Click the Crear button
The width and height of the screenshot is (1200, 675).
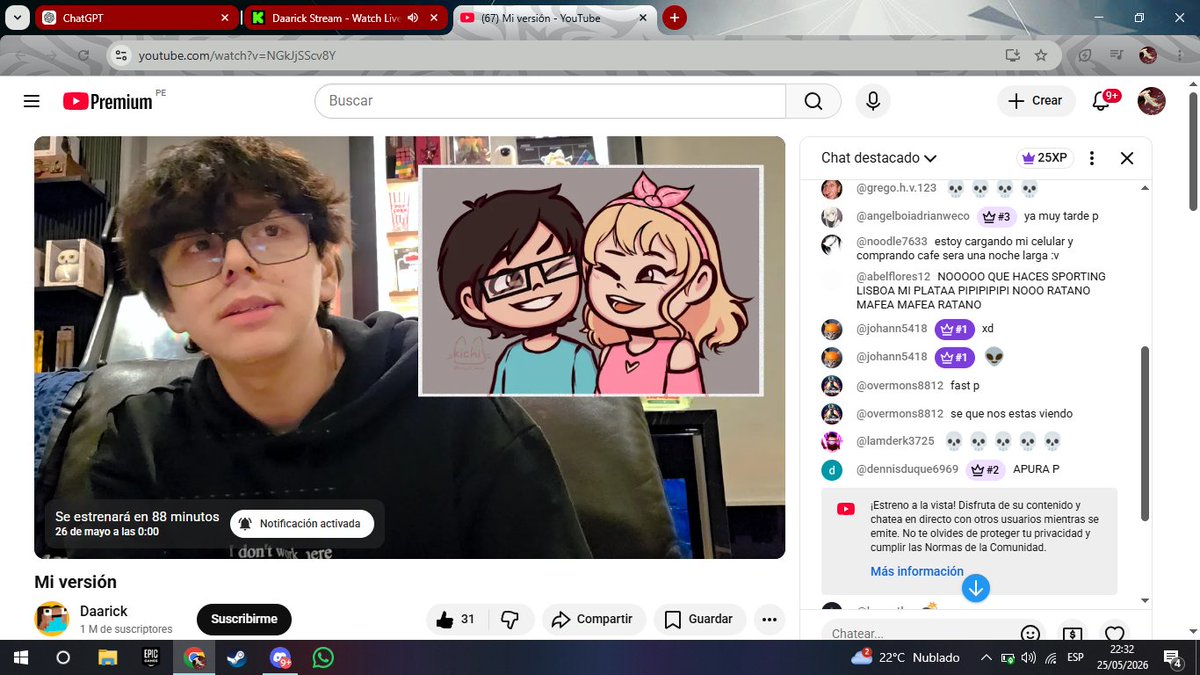tap(1036, 101)
